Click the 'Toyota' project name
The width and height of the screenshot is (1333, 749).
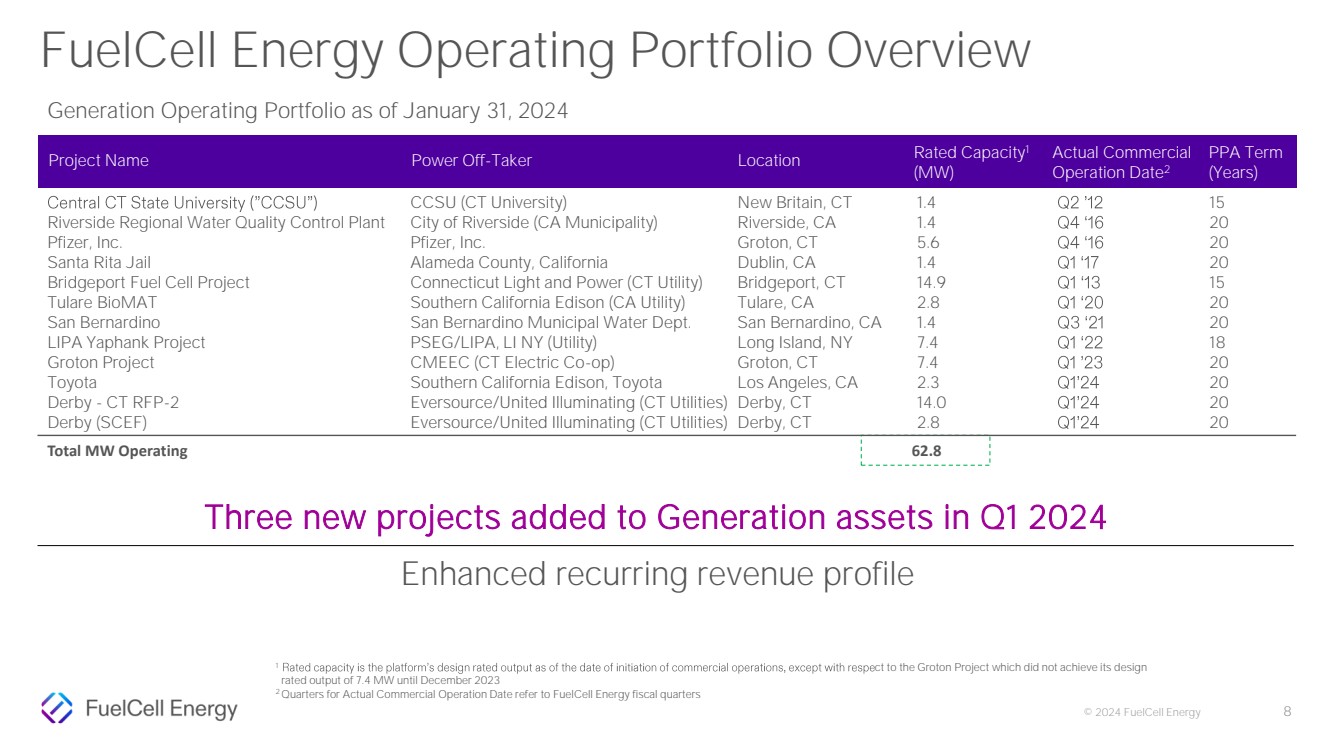[x=72, y=383]
